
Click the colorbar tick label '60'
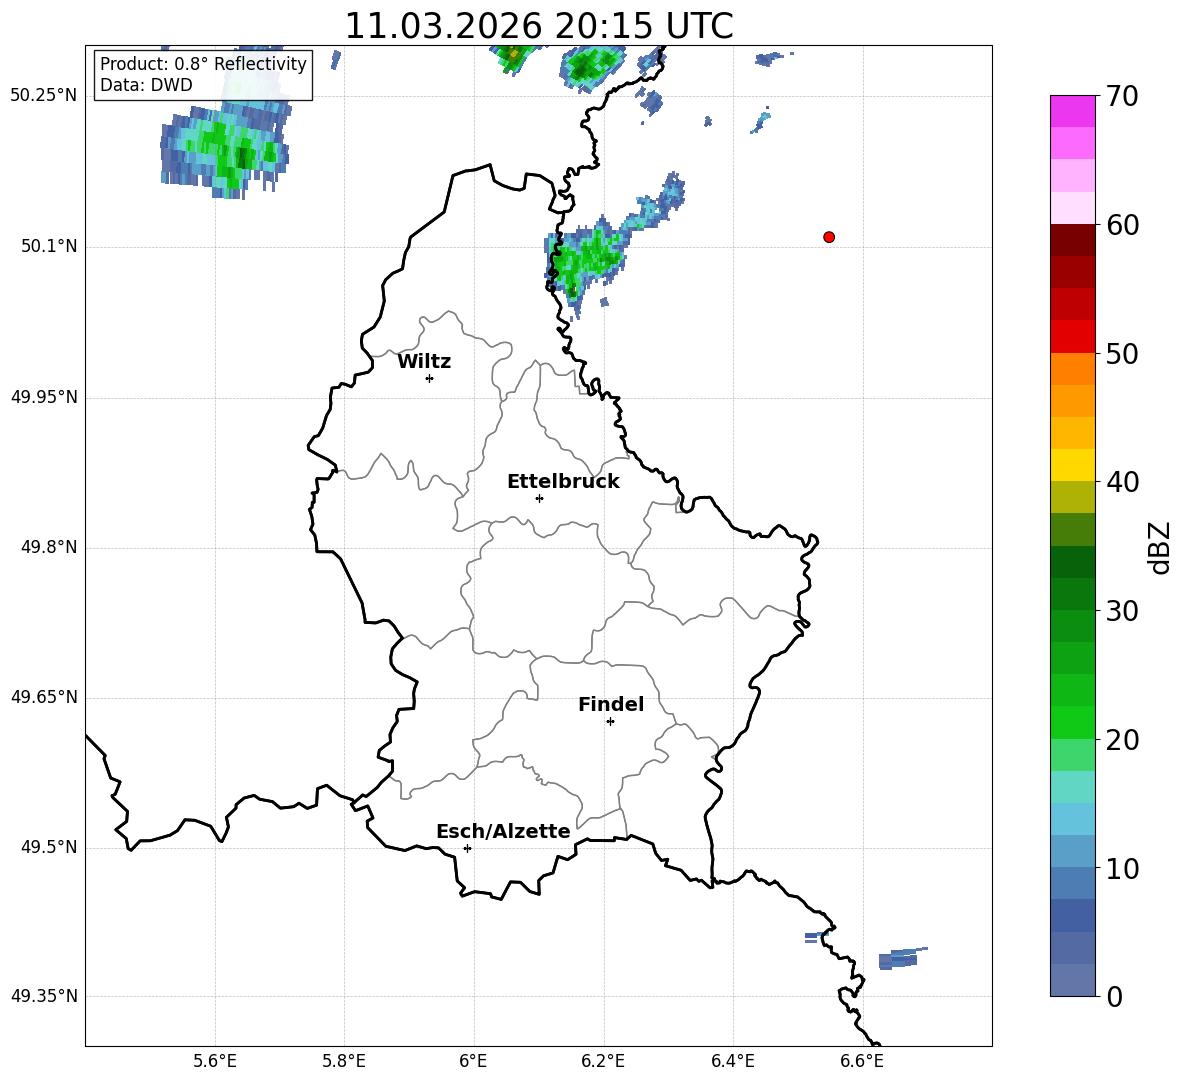coord(1122,225)
